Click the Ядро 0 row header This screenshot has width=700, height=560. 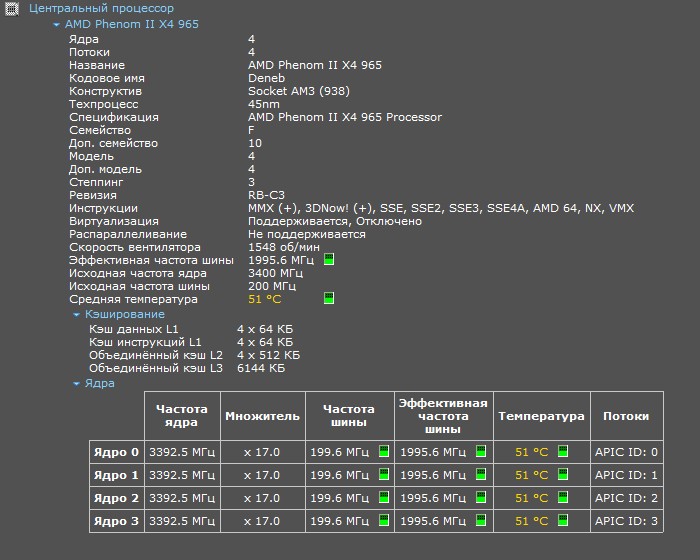click(x=116, y=452)
